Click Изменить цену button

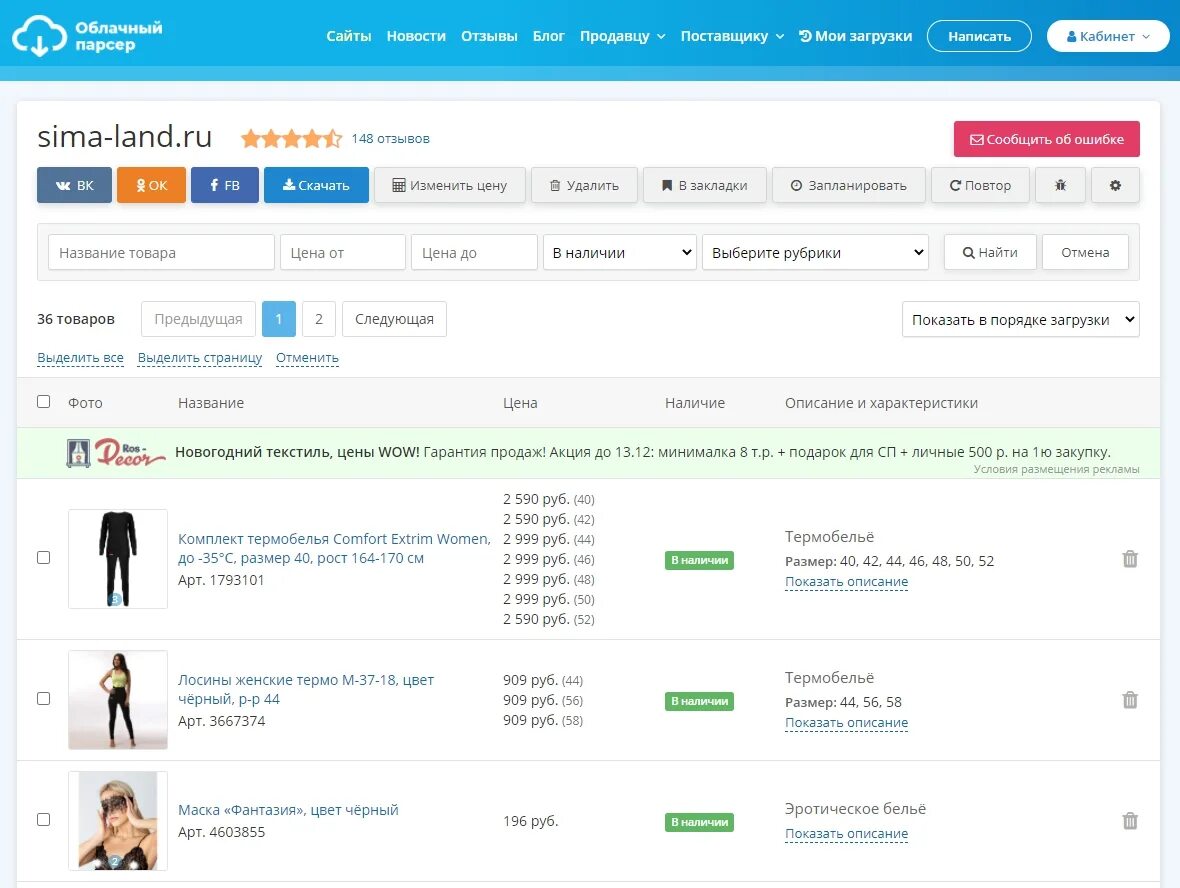point(450,185)
